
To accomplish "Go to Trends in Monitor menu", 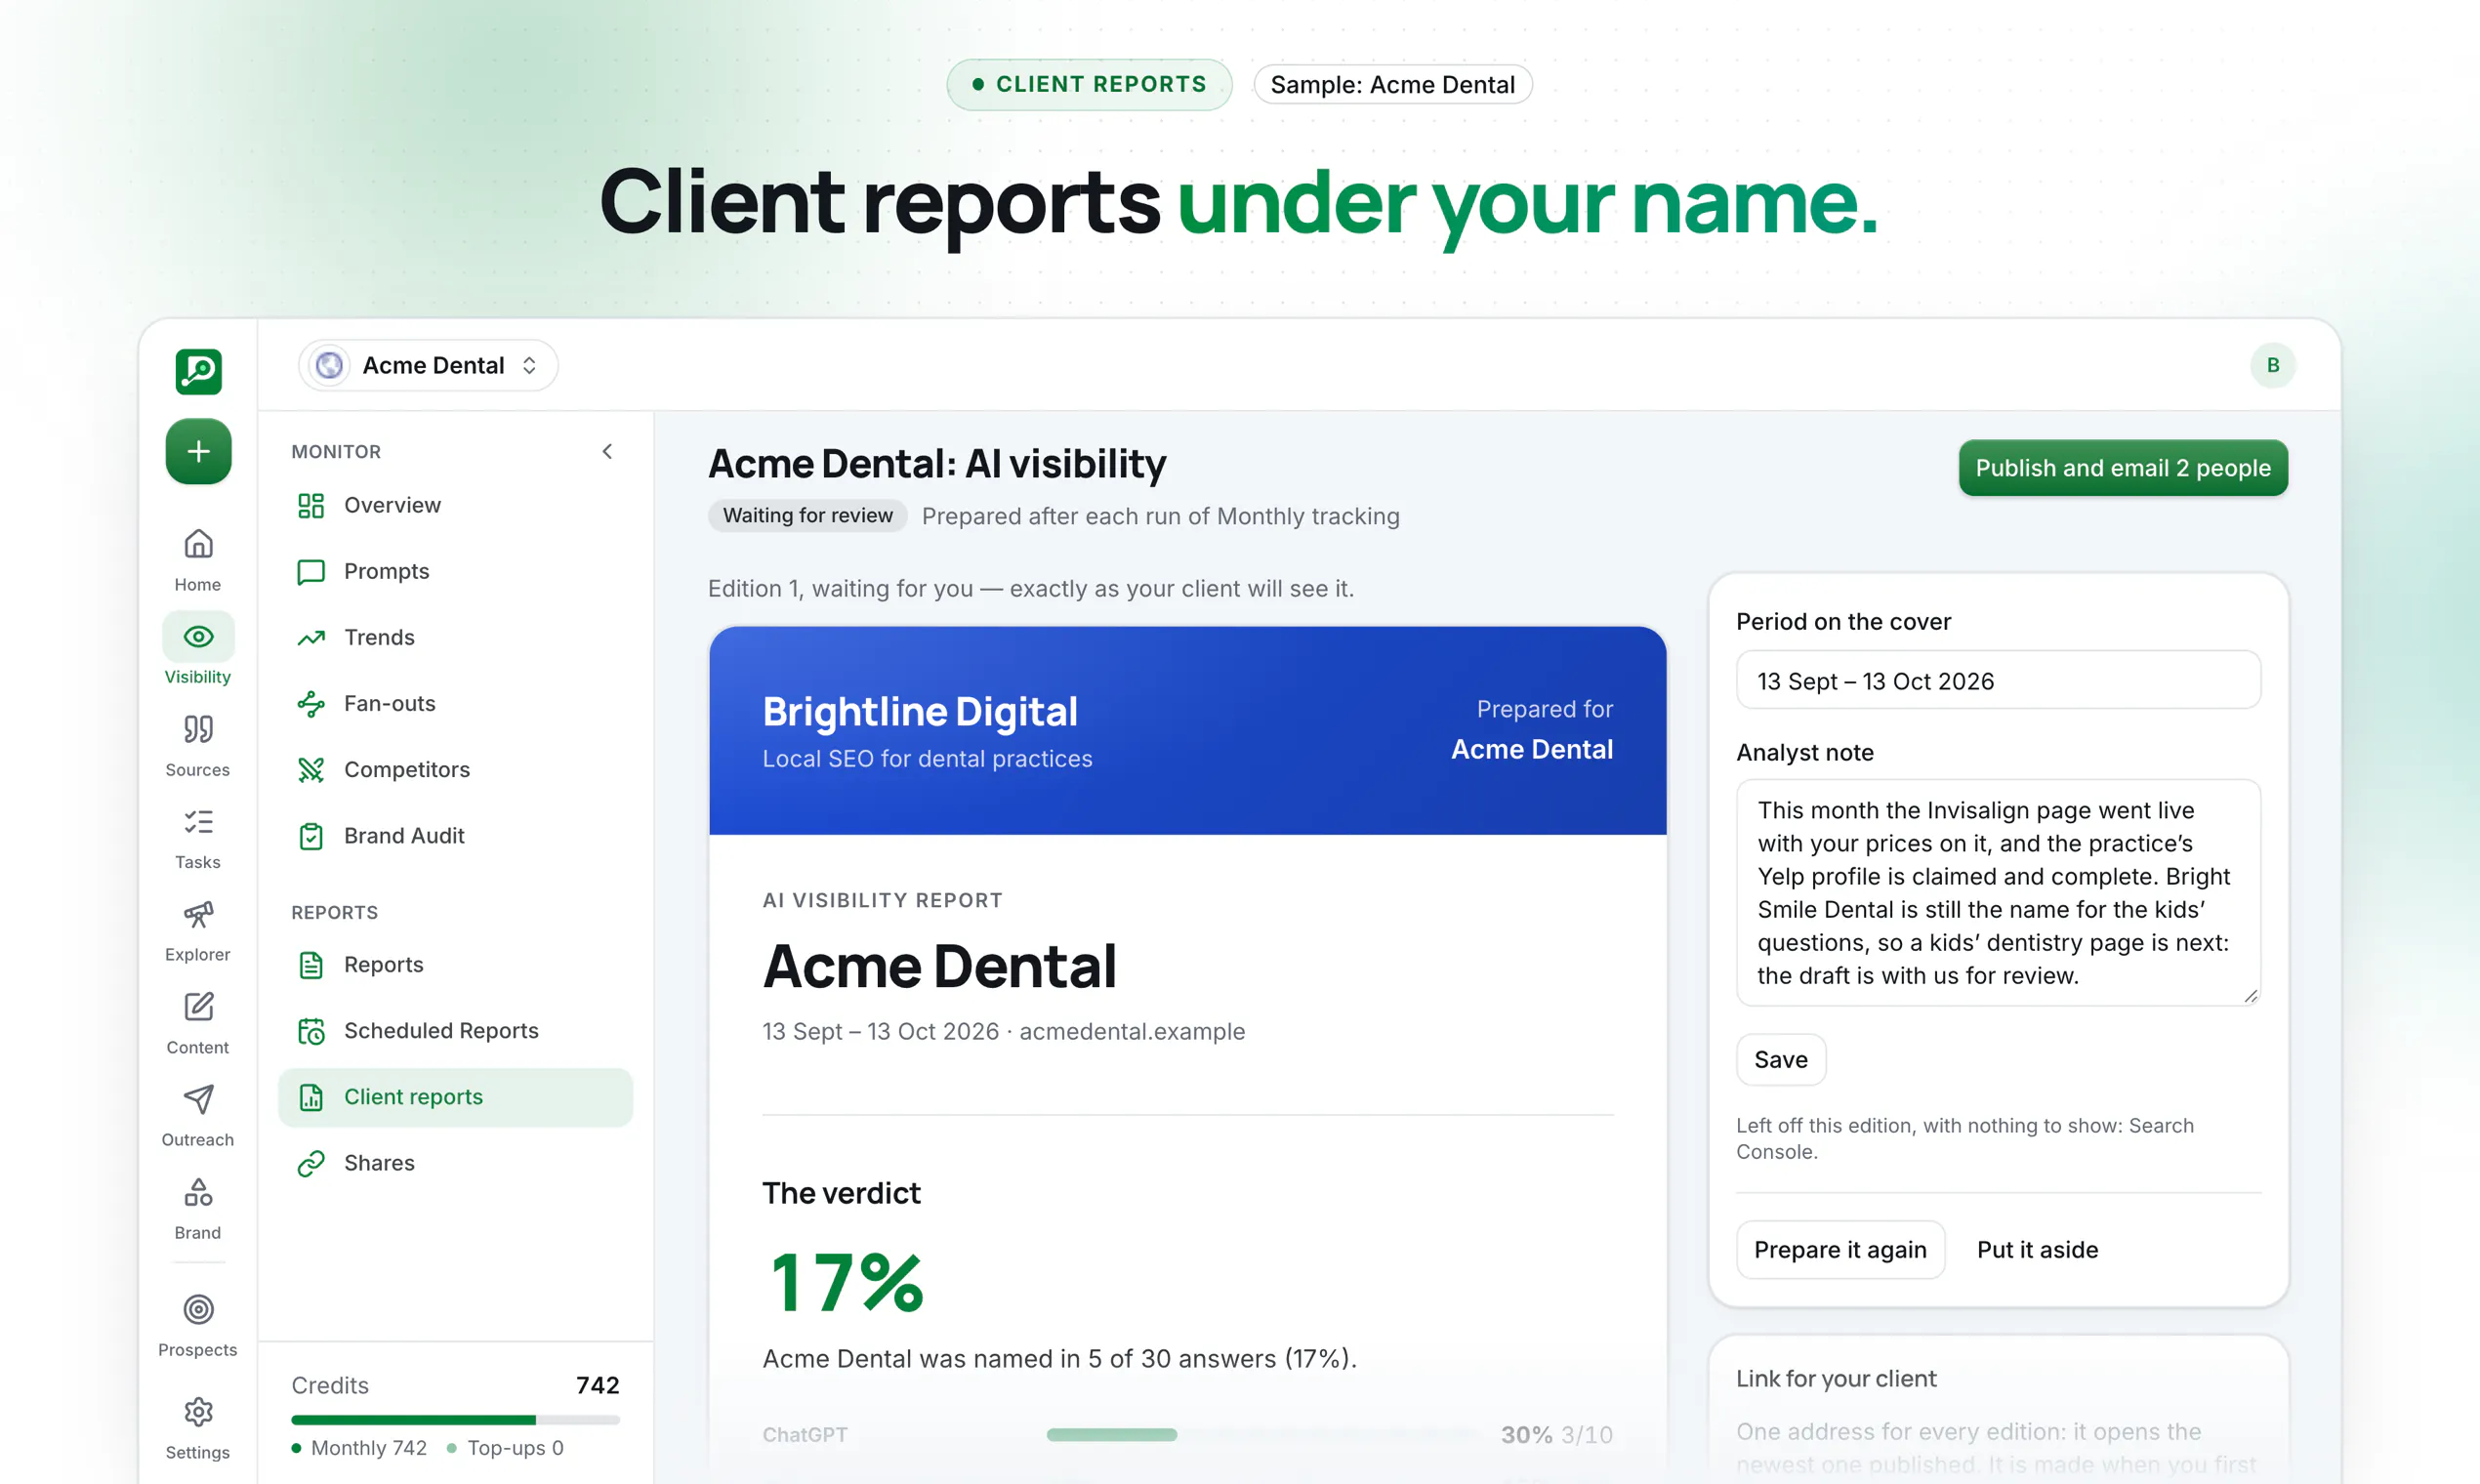I will 455,637.
